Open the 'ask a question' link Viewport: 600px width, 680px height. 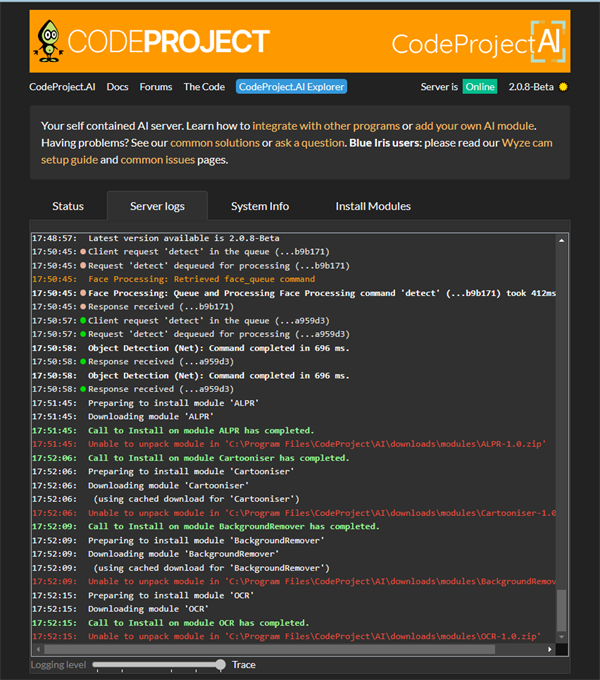310,143
